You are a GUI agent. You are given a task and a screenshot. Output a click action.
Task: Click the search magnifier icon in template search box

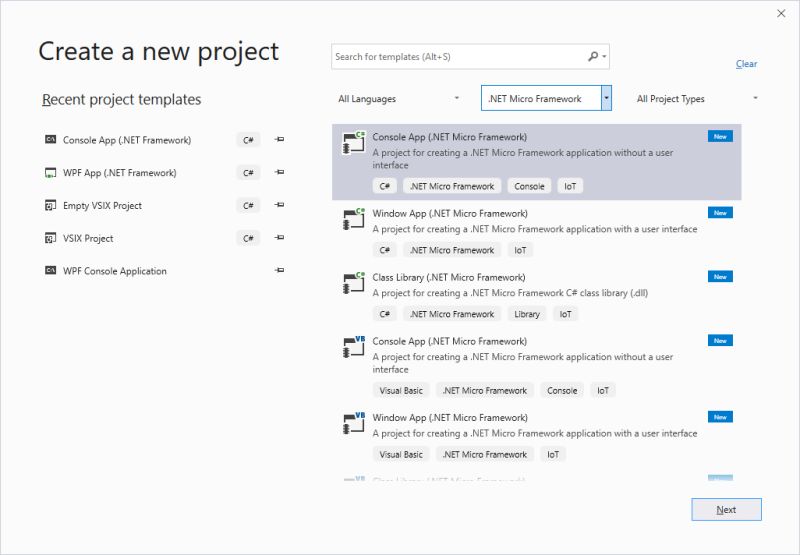click(593, 57)
